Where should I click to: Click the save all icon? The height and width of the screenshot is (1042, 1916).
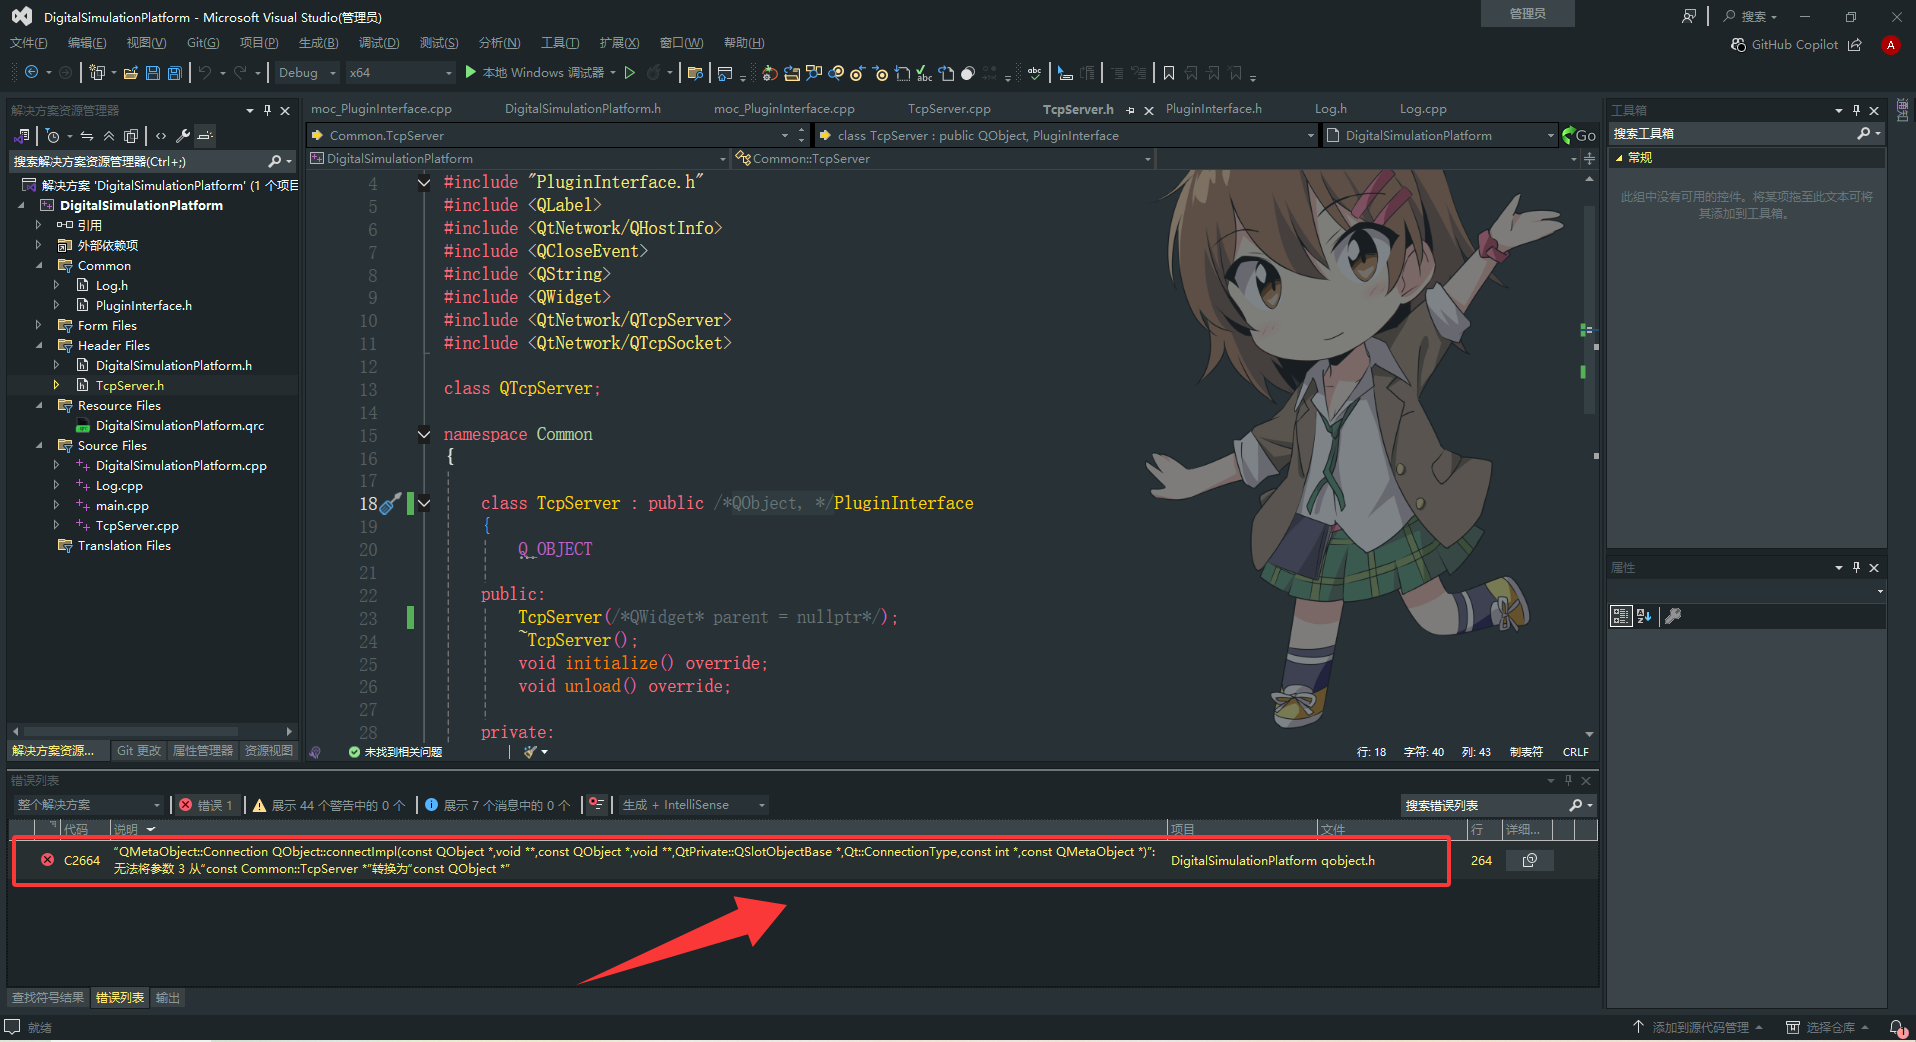click(x=175, y=72)
